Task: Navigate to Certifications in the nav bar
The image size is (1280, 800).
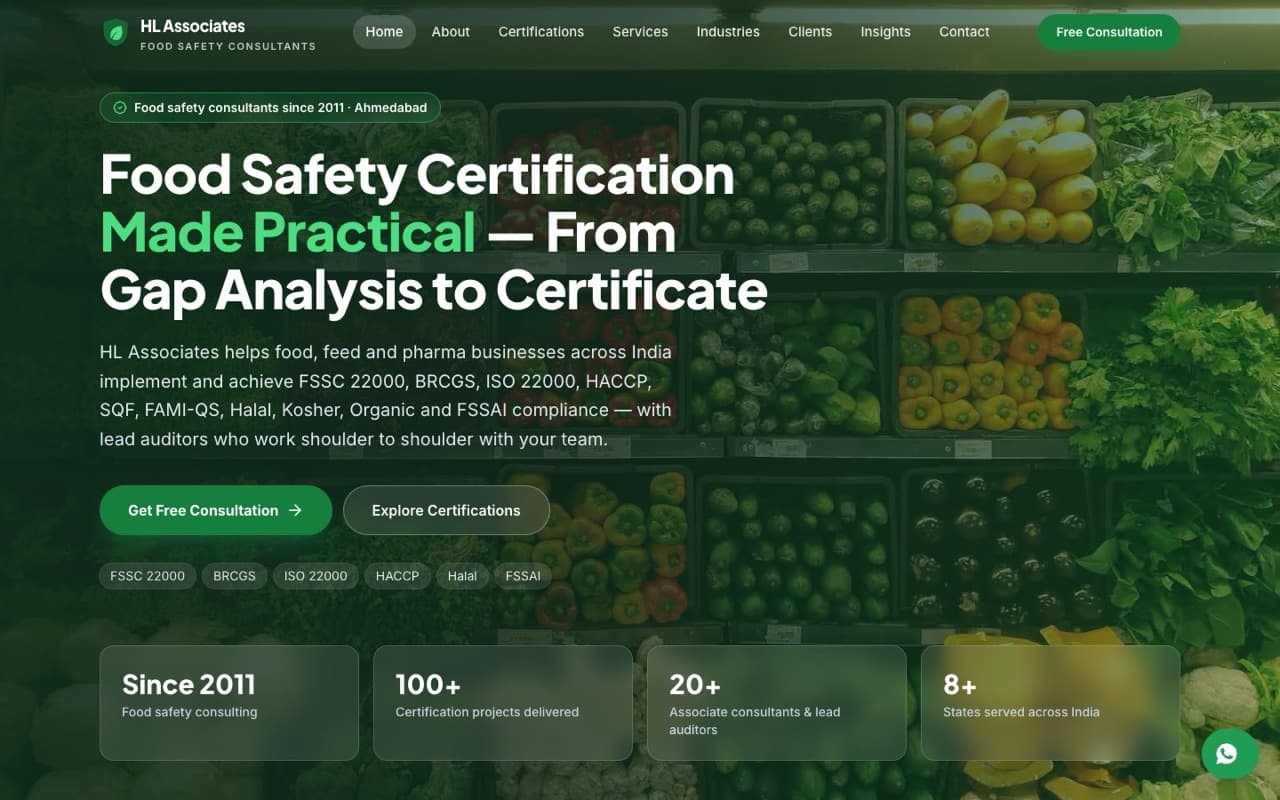Action: point(541,32)
